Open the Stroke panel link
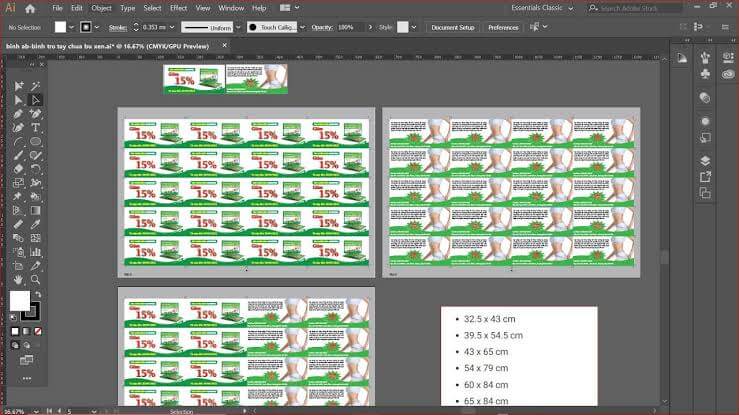739x415 pixels. [x=118, y=27]
